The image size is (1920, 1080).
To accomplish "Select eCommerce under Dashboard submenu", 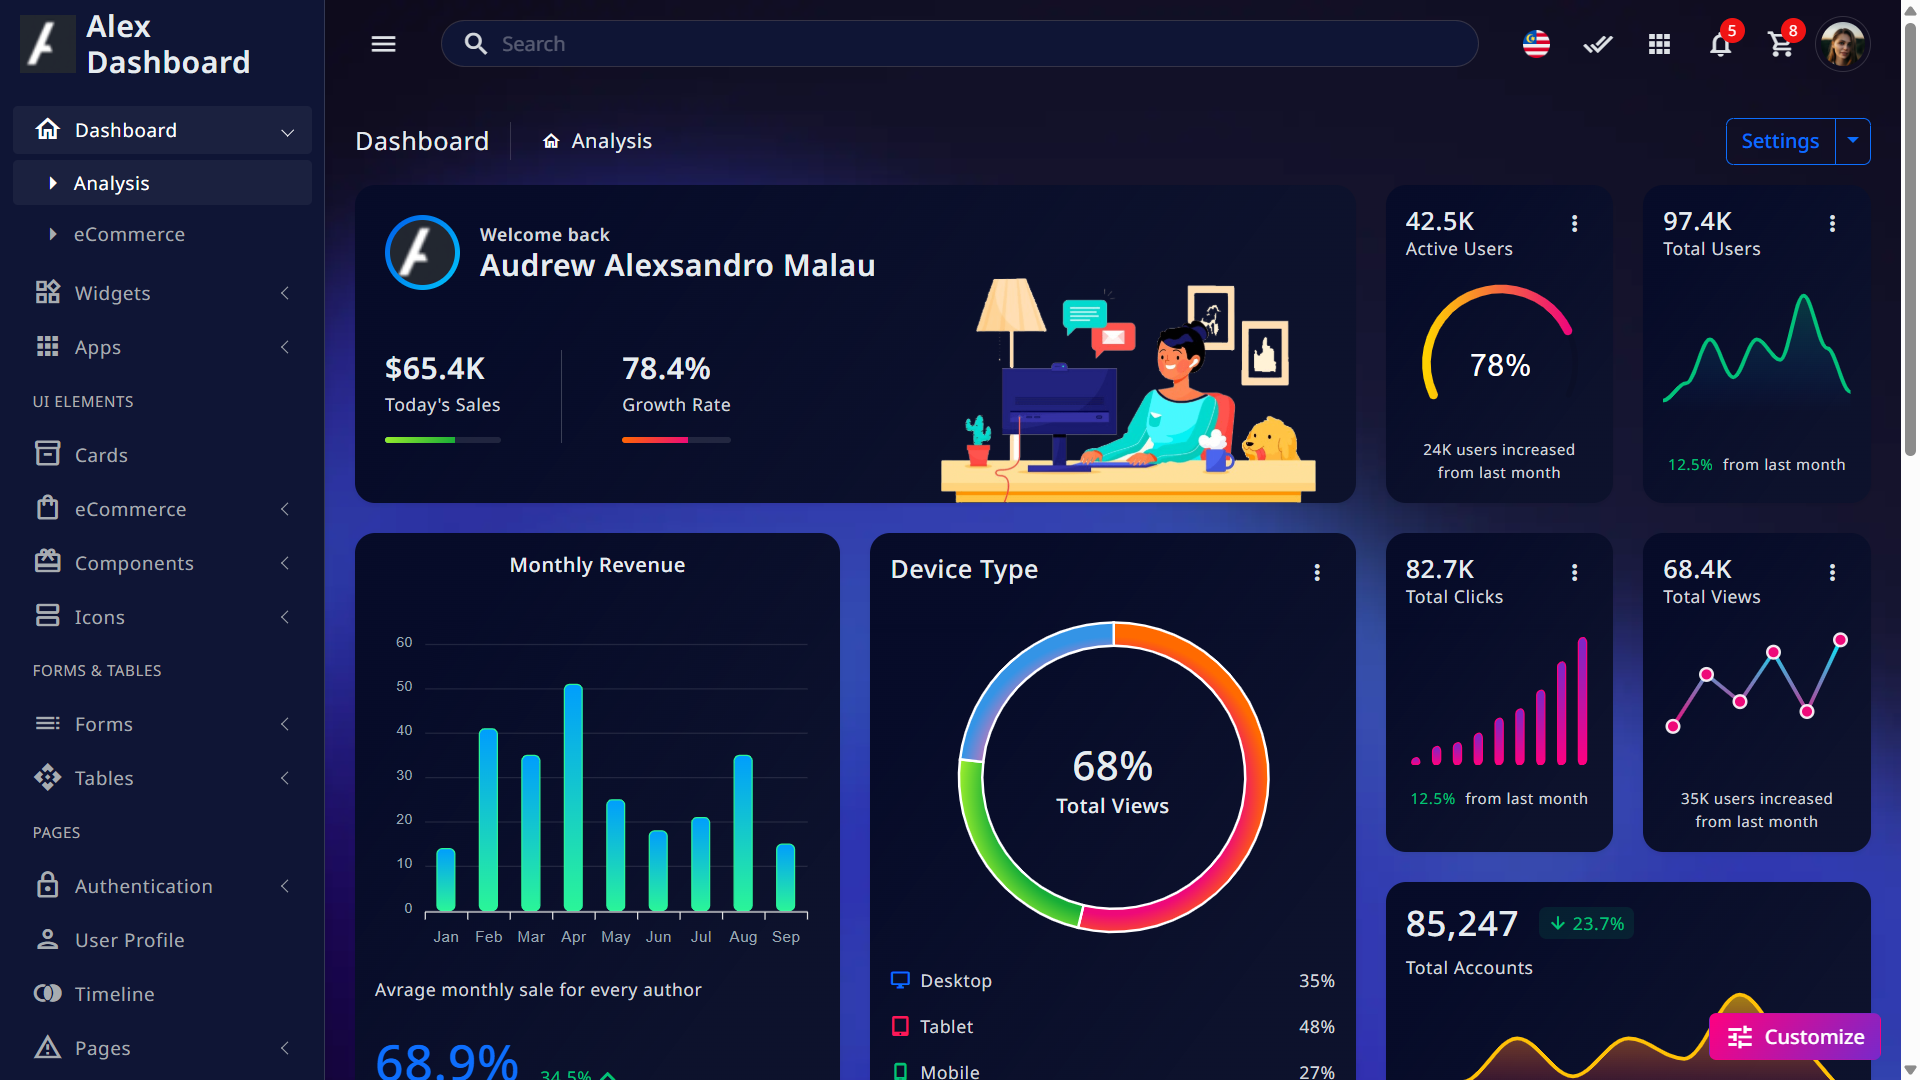I will pos(129,234).
